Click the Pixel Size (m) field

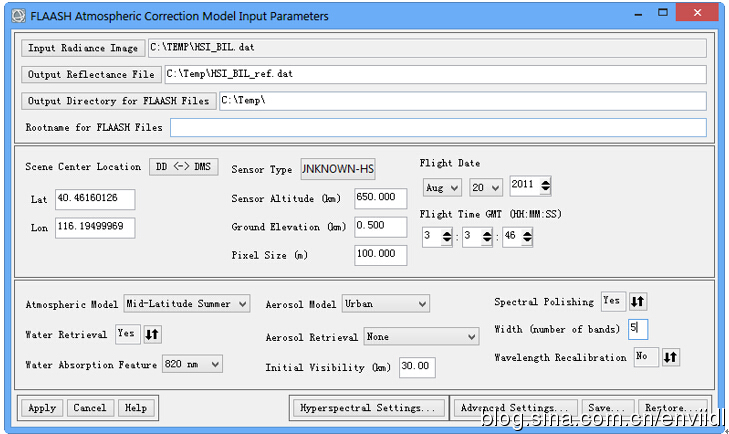coord(380,255)
